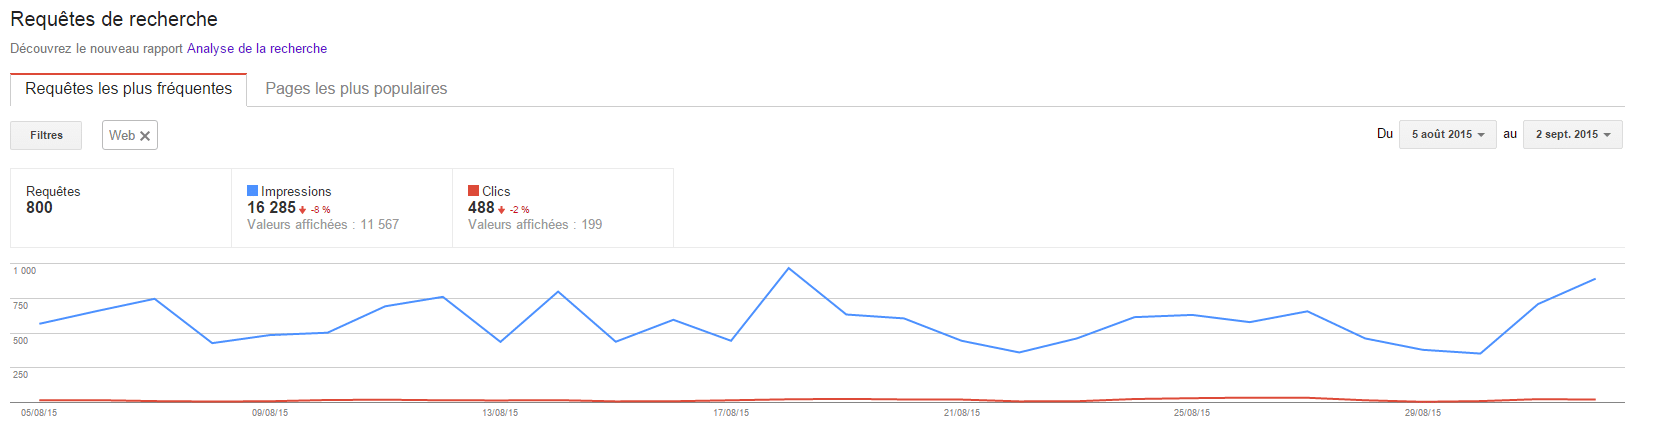Click the red Clics legend square
Viewport: 1654px width, 432px height.
click(474, 190)
